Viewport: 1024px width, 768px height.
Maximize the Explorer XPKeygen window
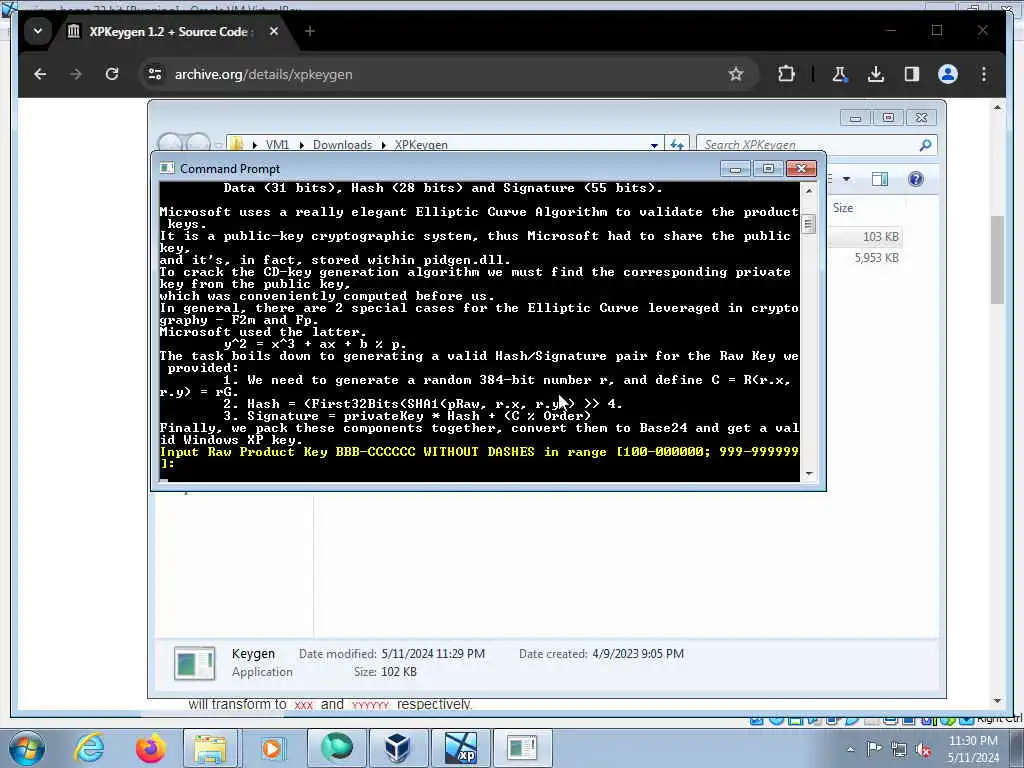coord(888,118)
